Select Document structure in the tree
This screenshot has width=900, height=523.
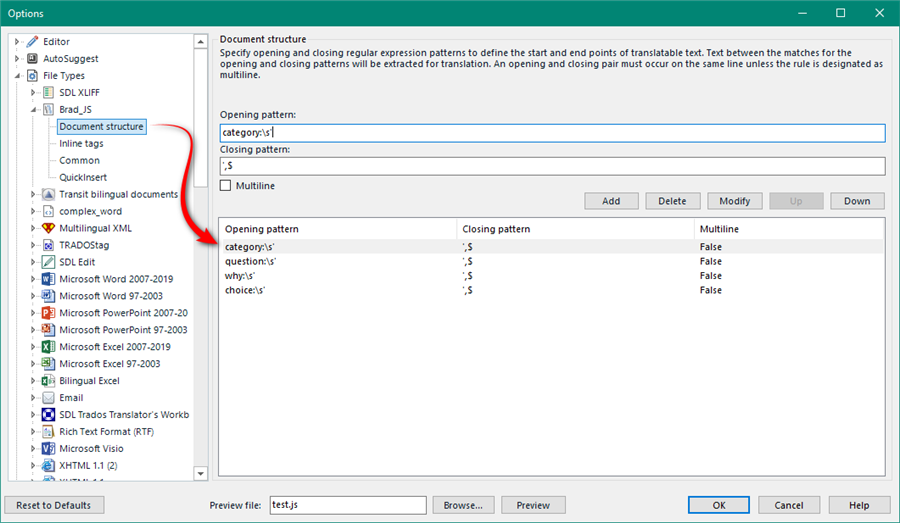point(102,126)
